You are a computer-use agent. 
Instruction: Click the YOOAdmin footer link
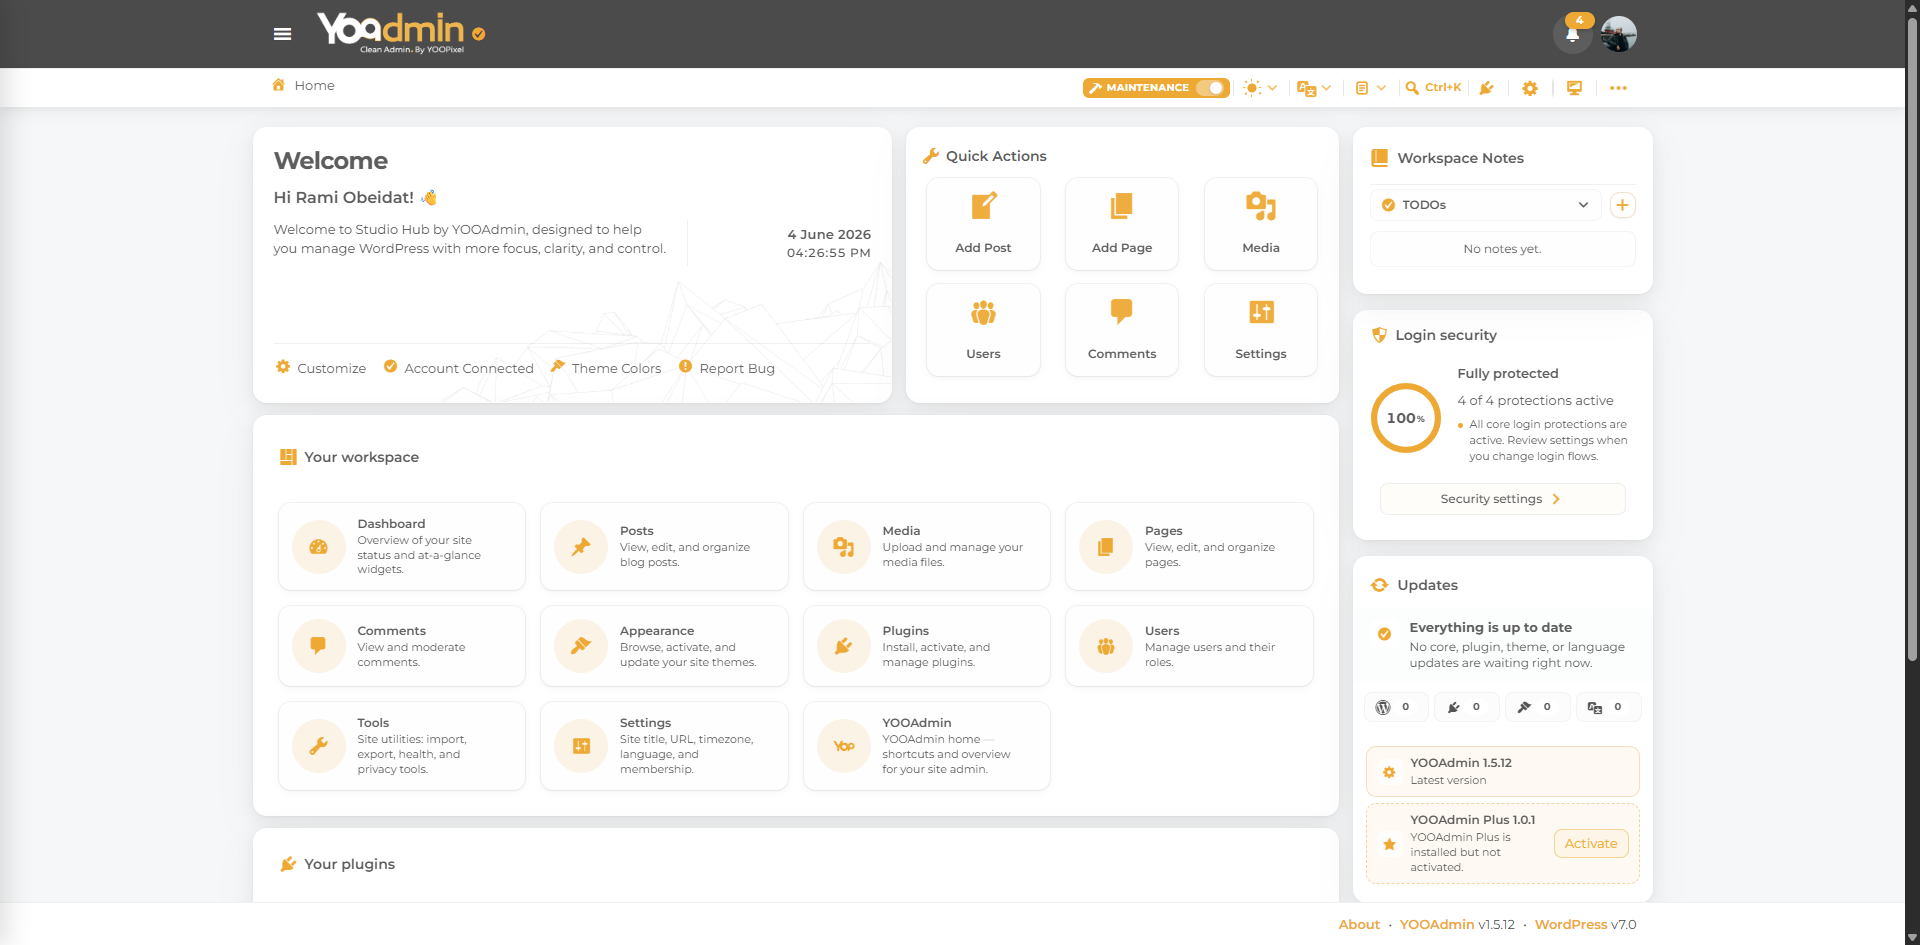pos(1437,925)
